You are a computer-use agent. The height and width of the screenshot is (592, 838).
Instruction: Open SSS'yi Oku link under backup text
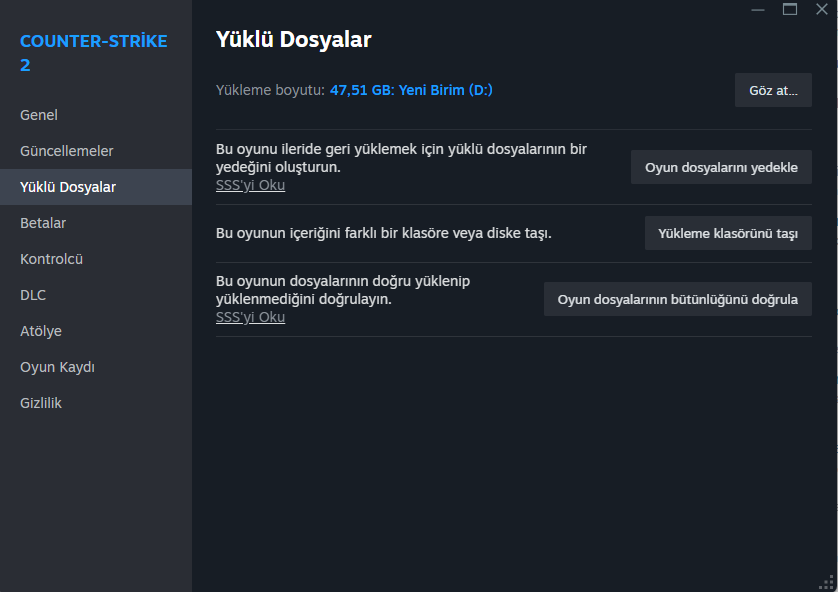[250, 185]
